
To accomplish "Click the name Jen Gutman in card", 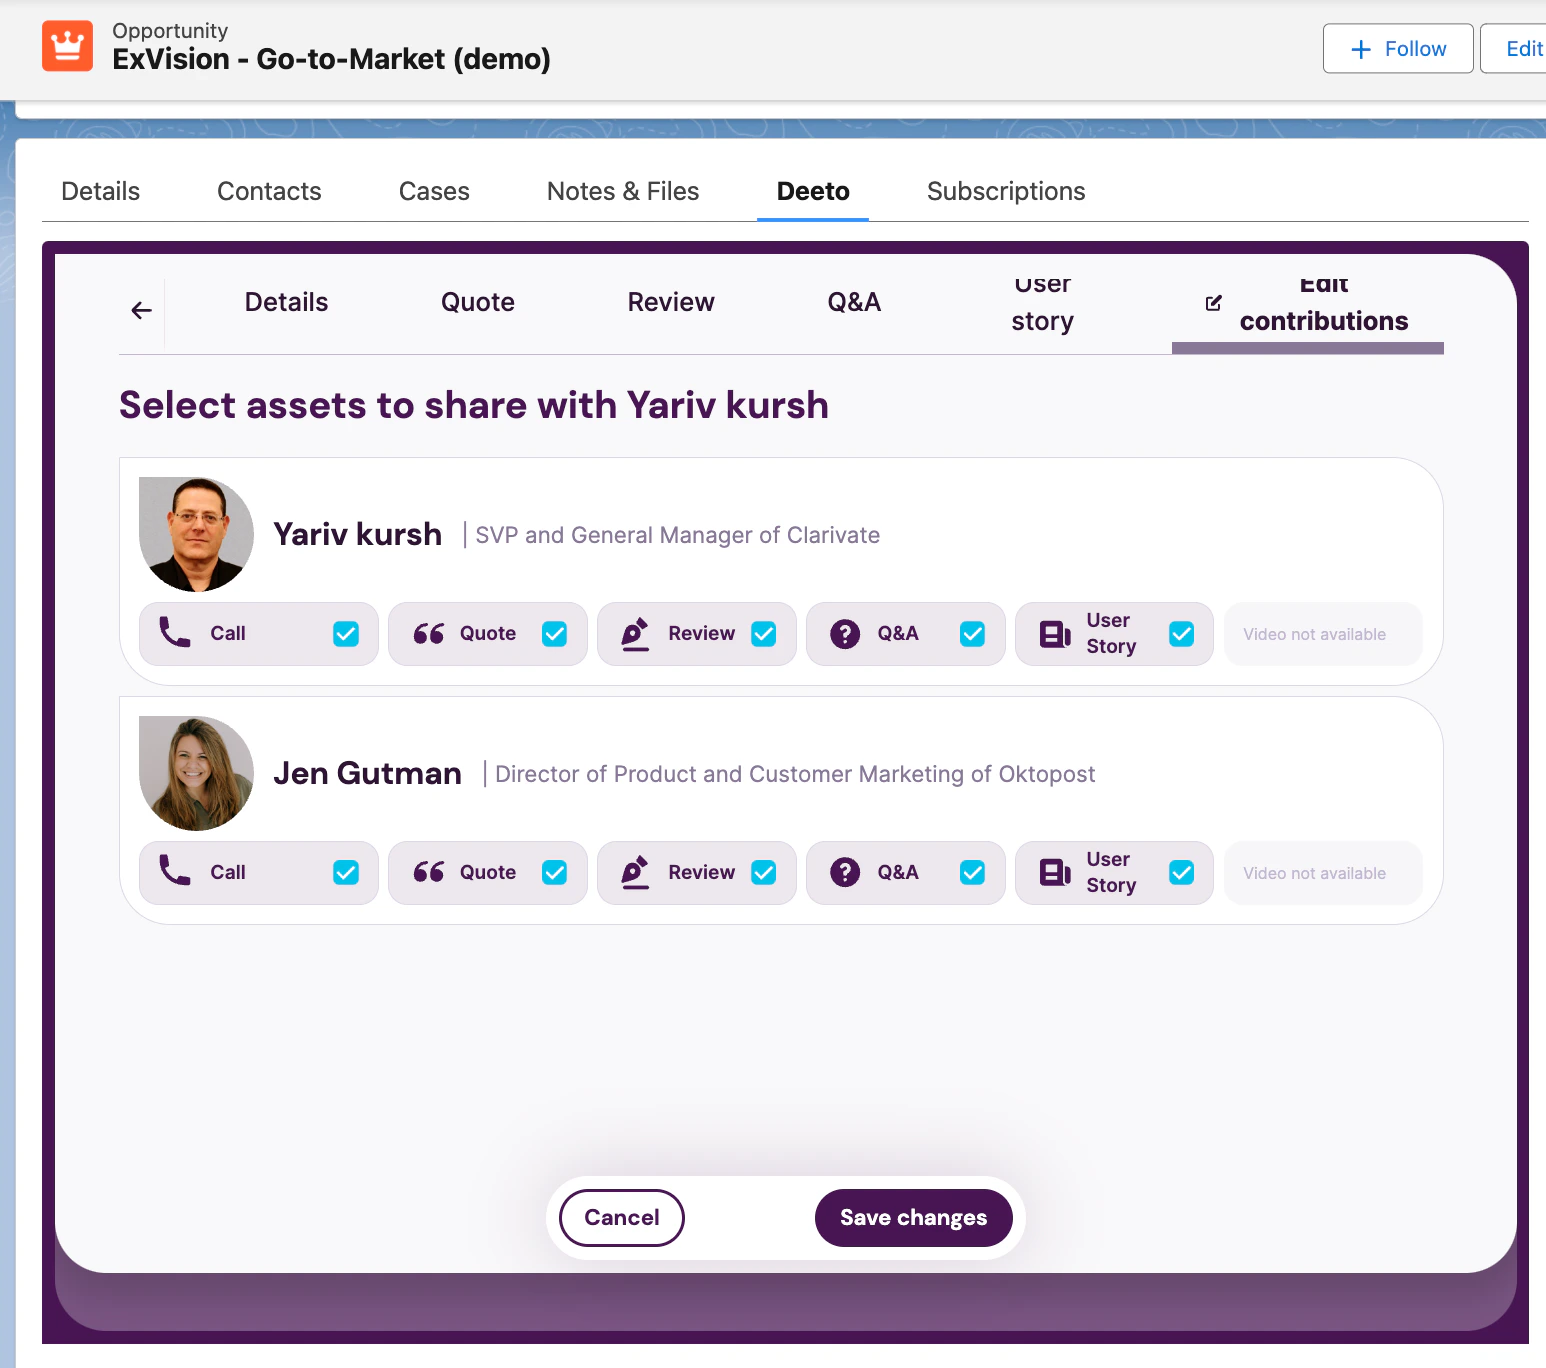I will click(x=368, y=773).
